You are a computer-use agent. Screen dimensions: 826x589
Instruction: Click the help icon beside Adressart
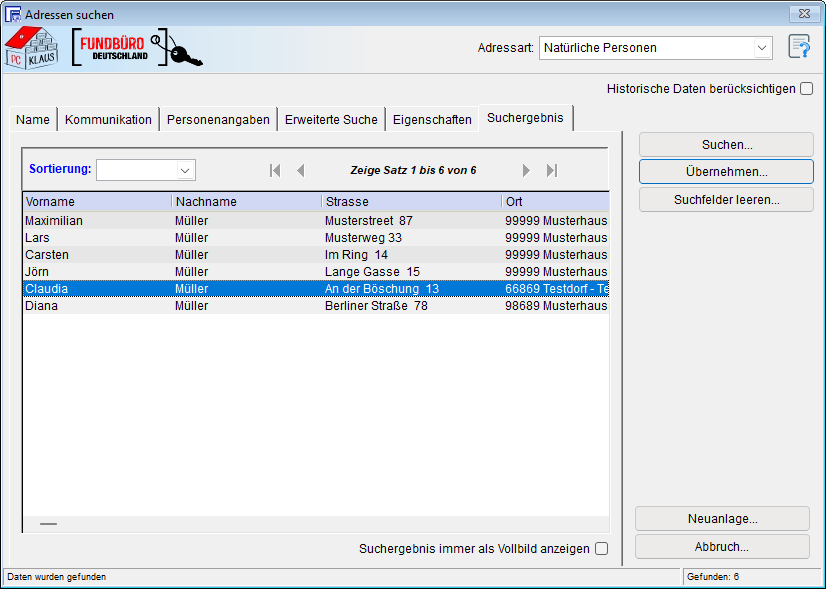tap(798, 47)
